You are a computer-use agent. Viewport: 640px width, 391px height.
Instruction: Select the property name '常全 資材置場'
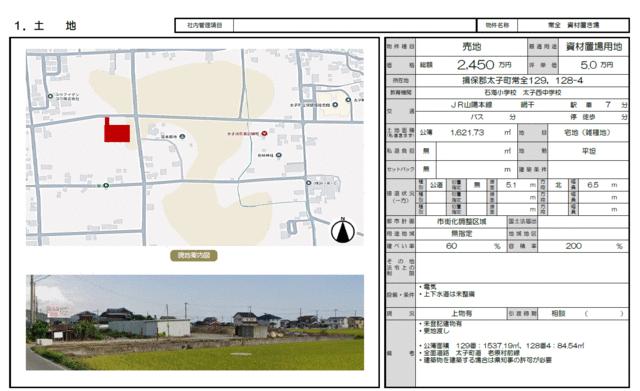coord(573,25)
